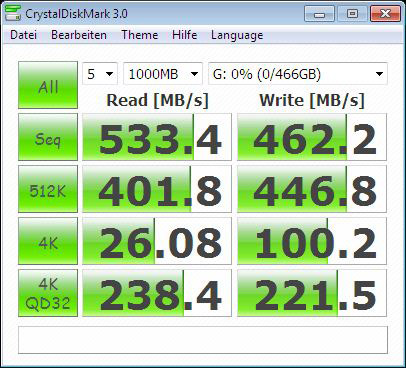406x368 pixels.
Task: Start the 512K benchmark test
Action: (x=48, y=189)
